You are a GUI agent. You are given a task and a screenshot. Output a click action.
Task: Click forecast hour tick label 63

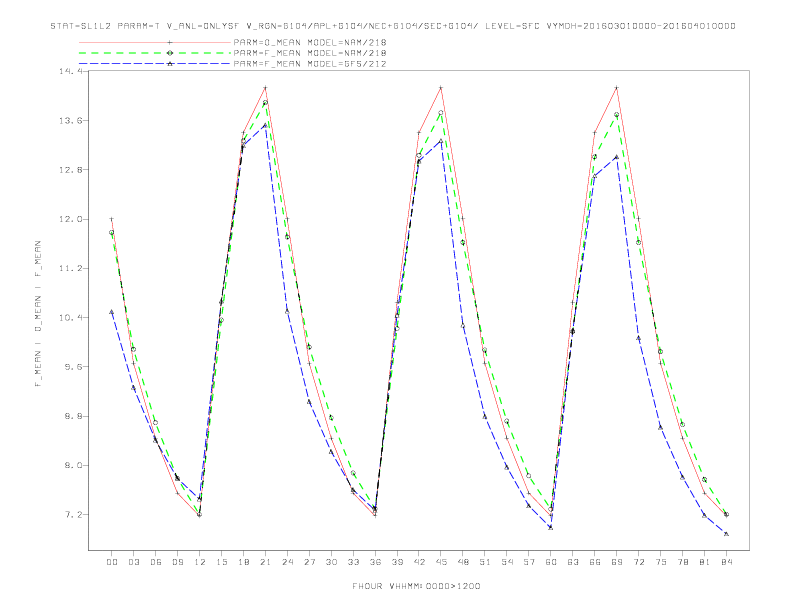(x=573, y=562)
